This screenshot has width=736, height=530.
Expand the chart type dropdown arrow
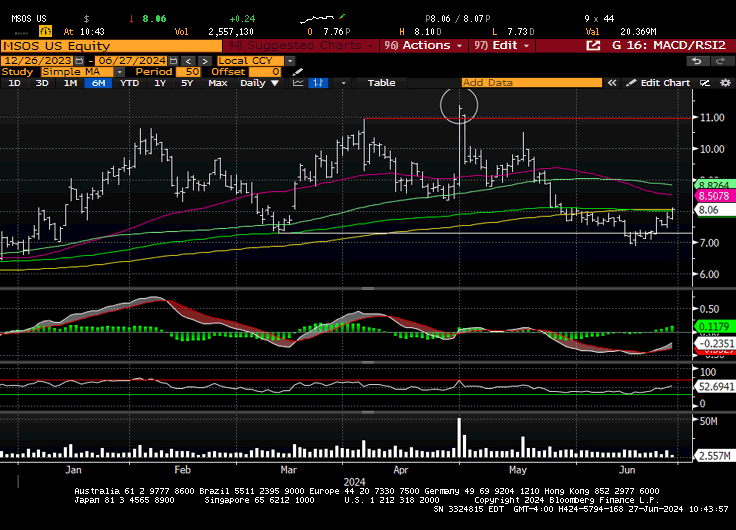coord(343,83)
